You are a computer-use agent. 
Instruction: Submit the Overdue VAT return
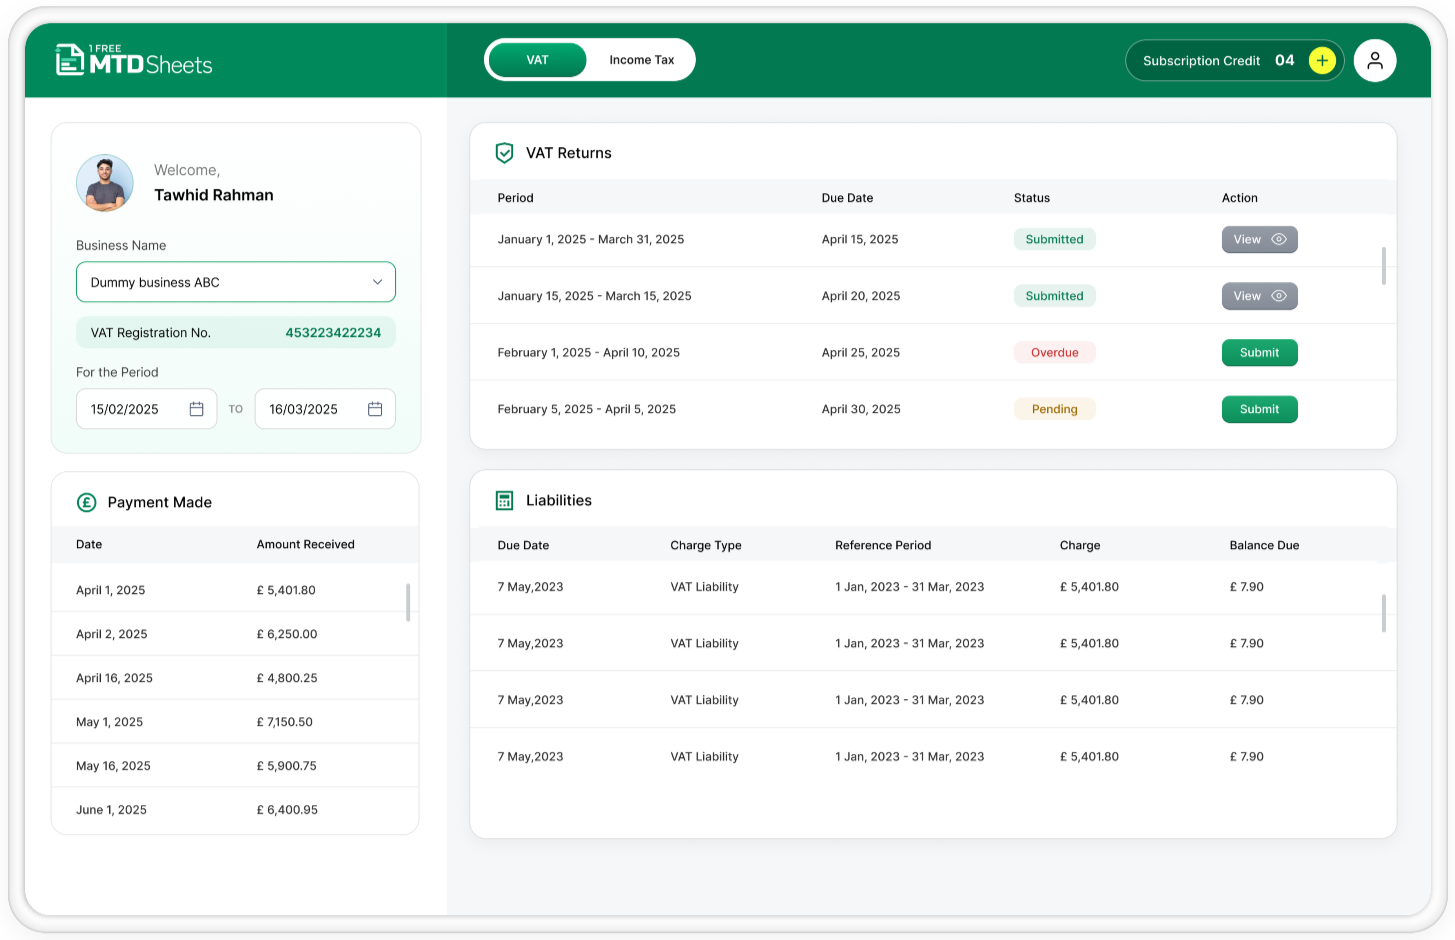point(1259,353)
